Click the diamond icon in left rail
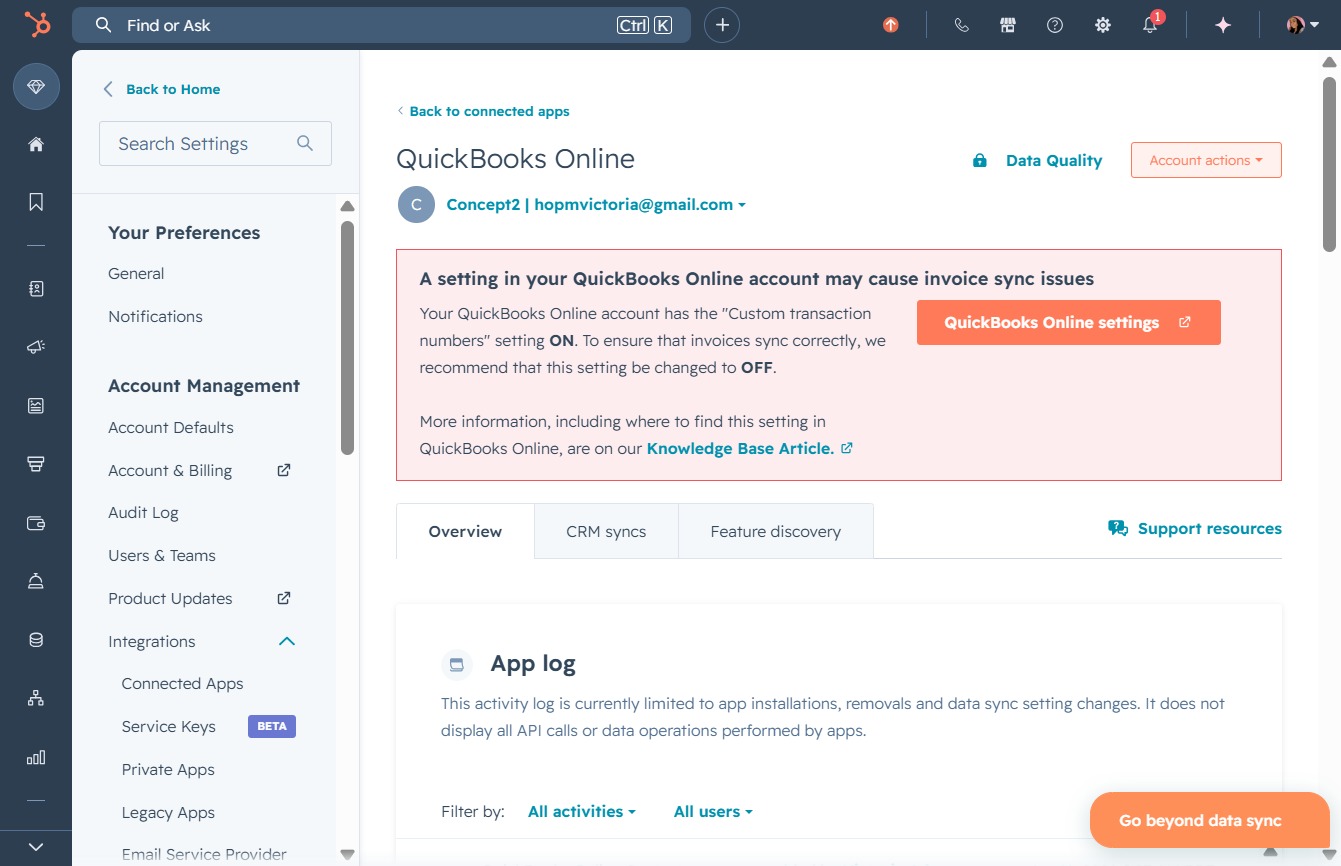The height and width of the screenshot is (866, 1341). pyautogui.click(x=36, y=87)
